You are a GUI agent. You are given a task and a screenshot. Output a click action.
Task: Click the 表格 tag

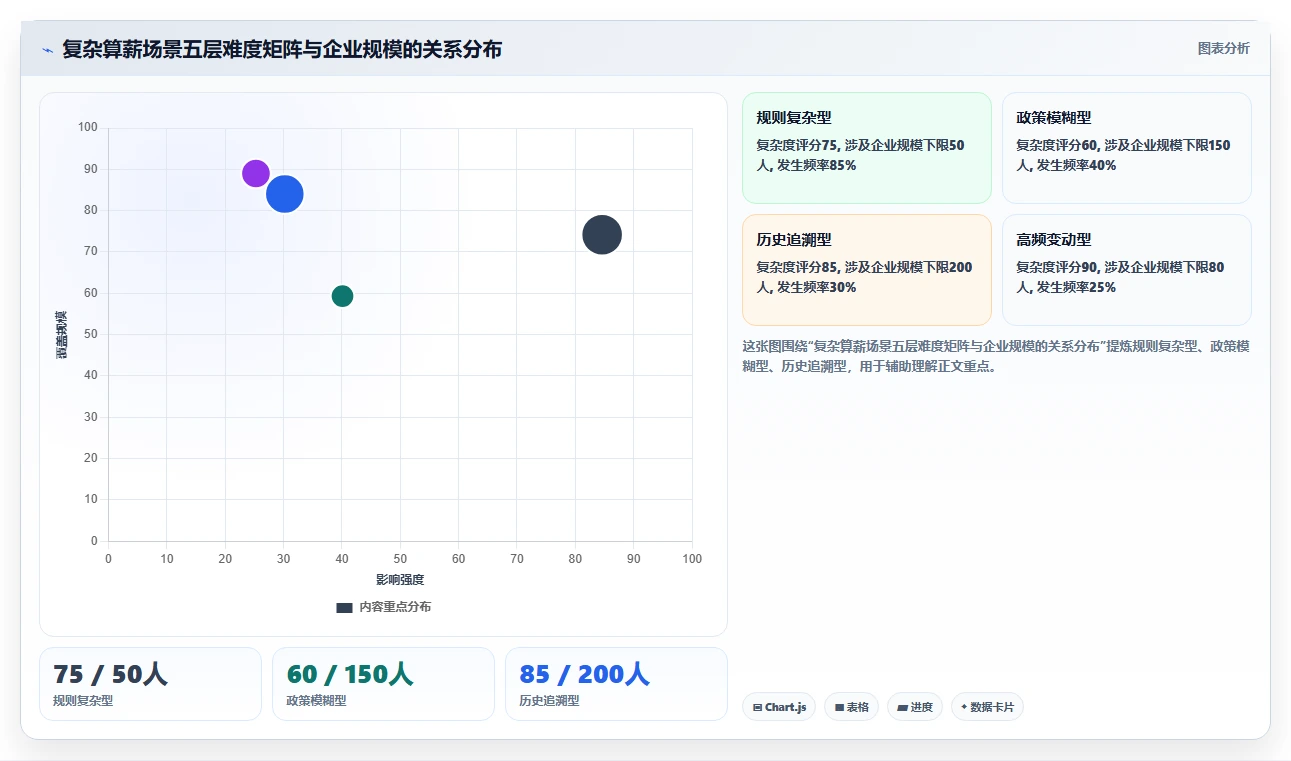pos(851,707)
